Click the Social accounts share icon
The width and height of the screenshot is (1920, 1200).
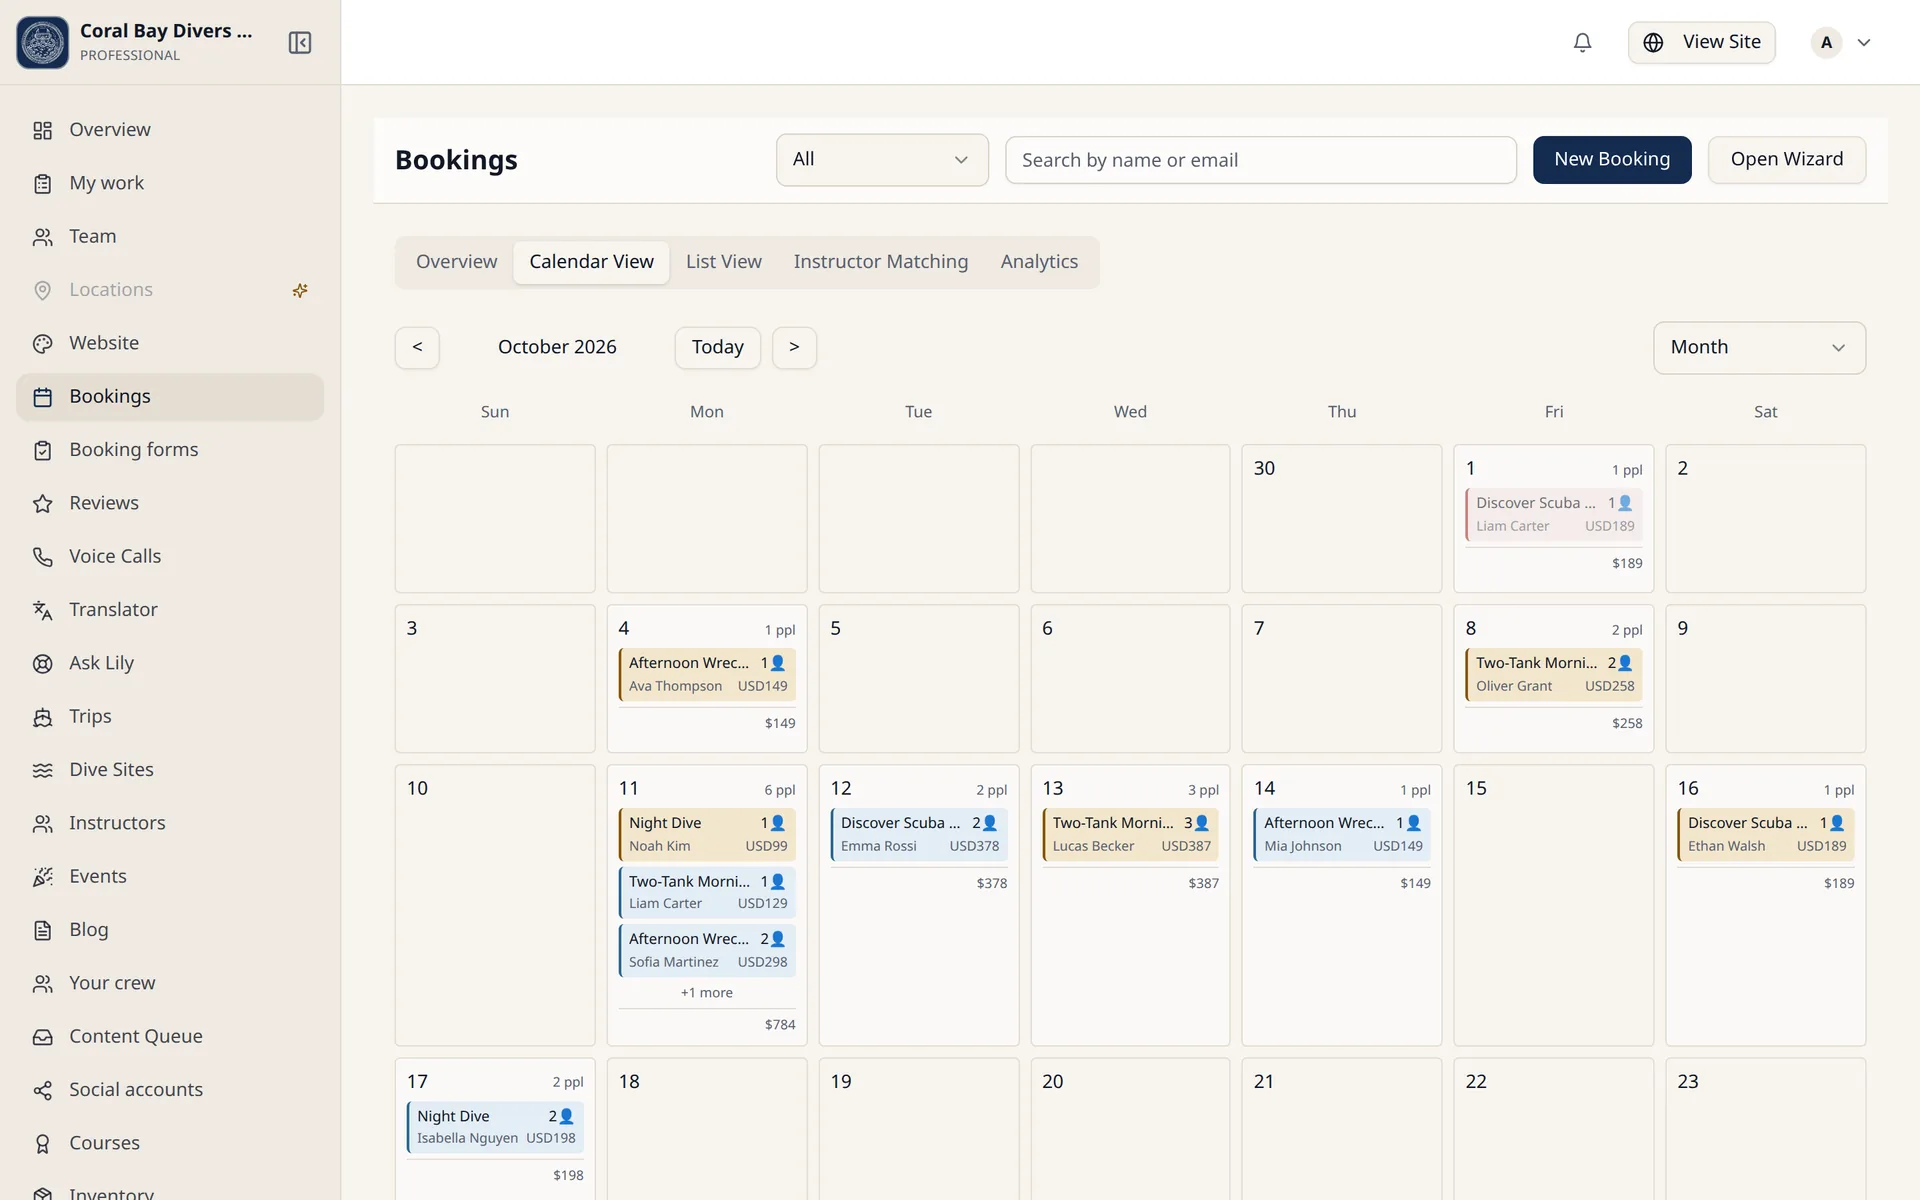pos(42,1090)
